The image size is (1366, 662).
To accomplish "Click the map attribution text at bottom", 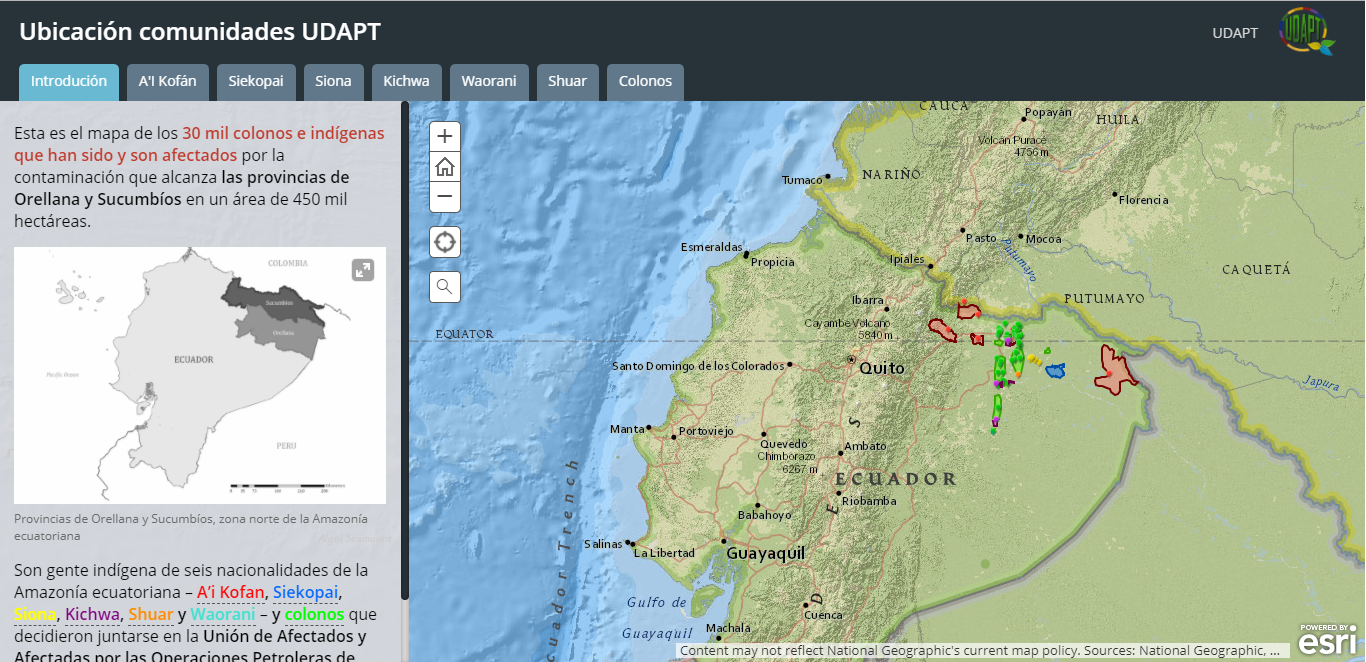I will 979,651.
